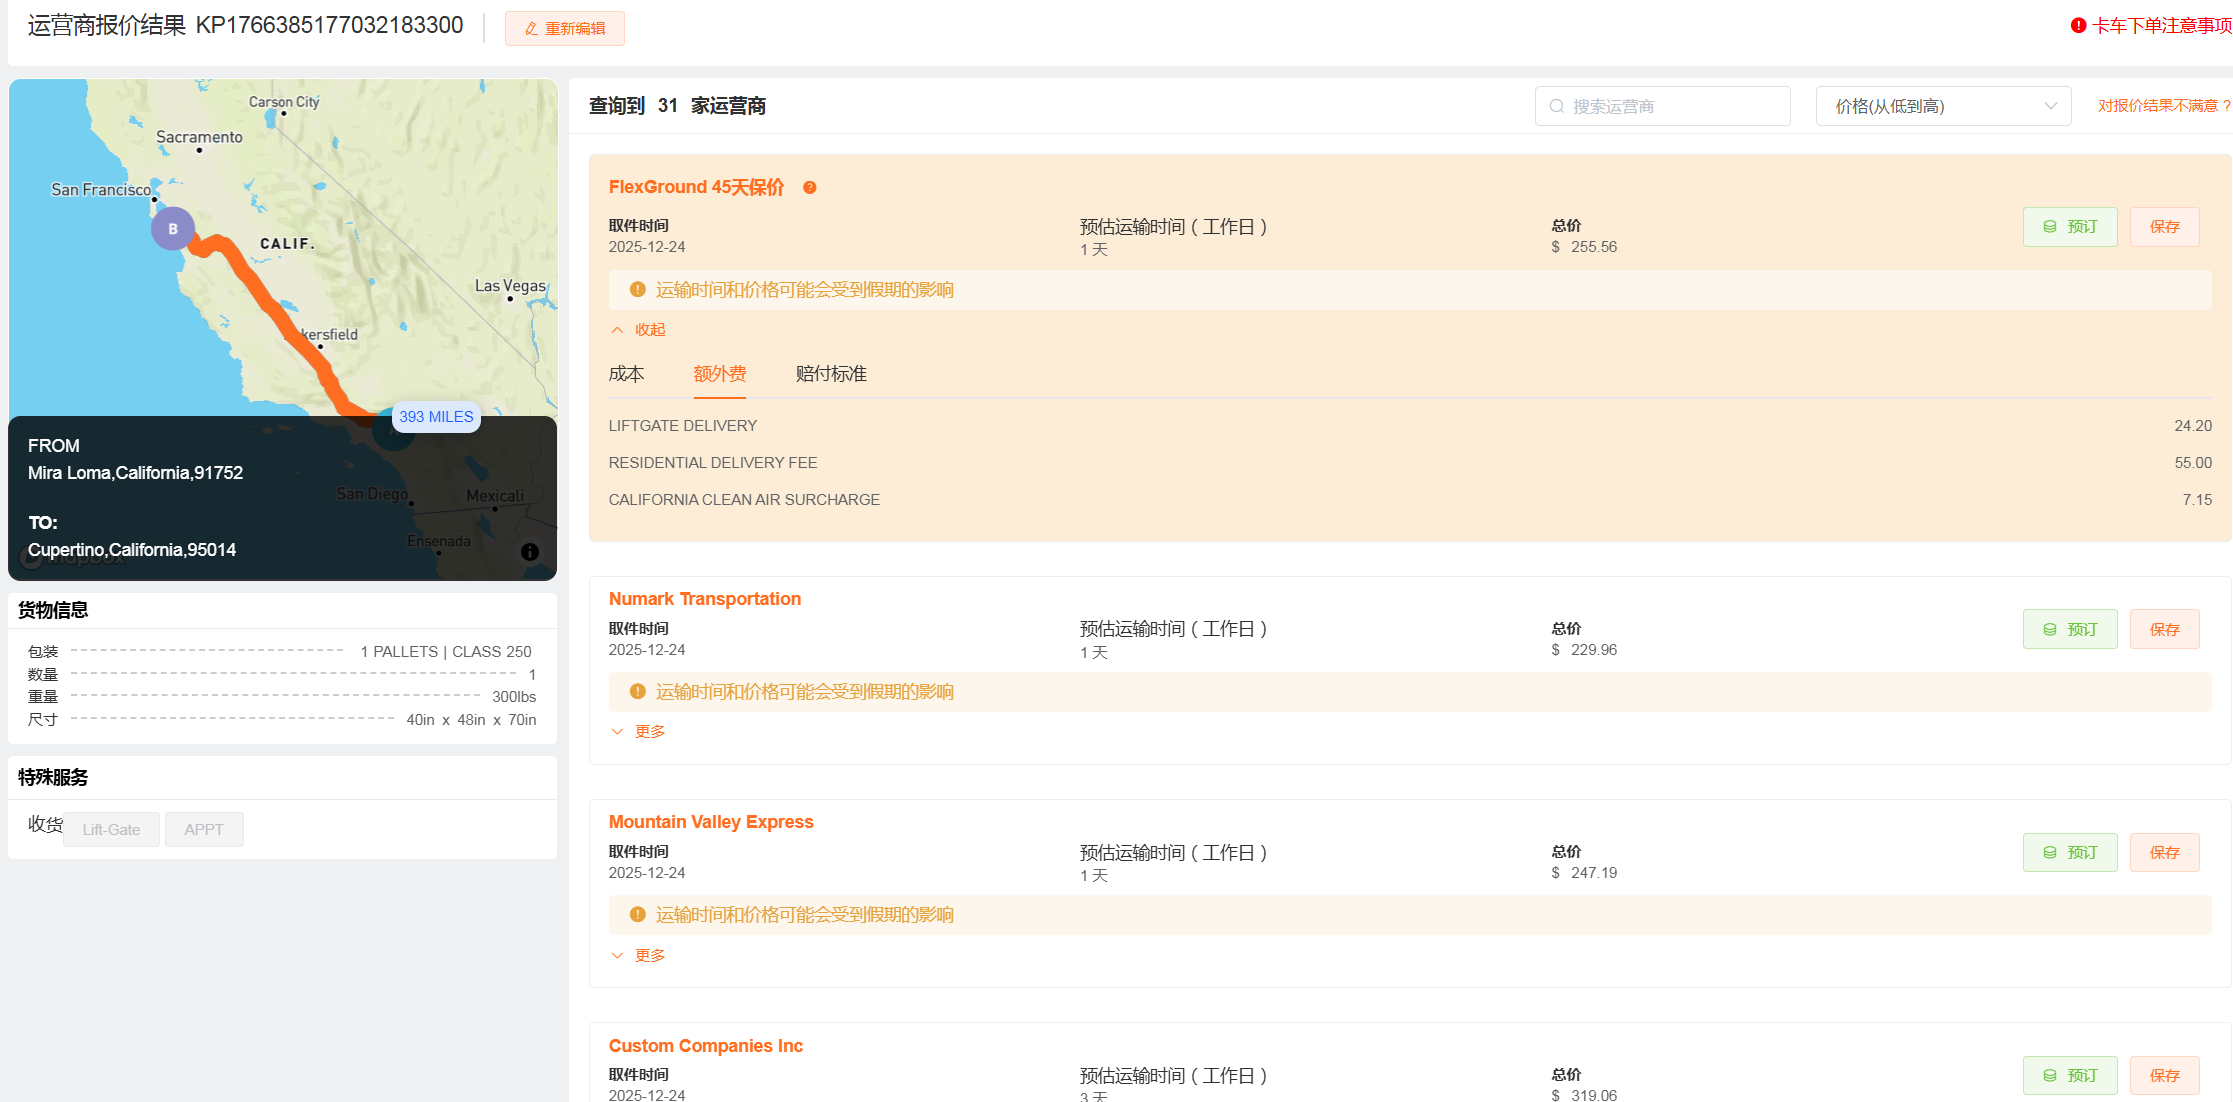Toggle the Lift-Gate service tag
Screen dimensions: 2233x1102
click(110, 829)
